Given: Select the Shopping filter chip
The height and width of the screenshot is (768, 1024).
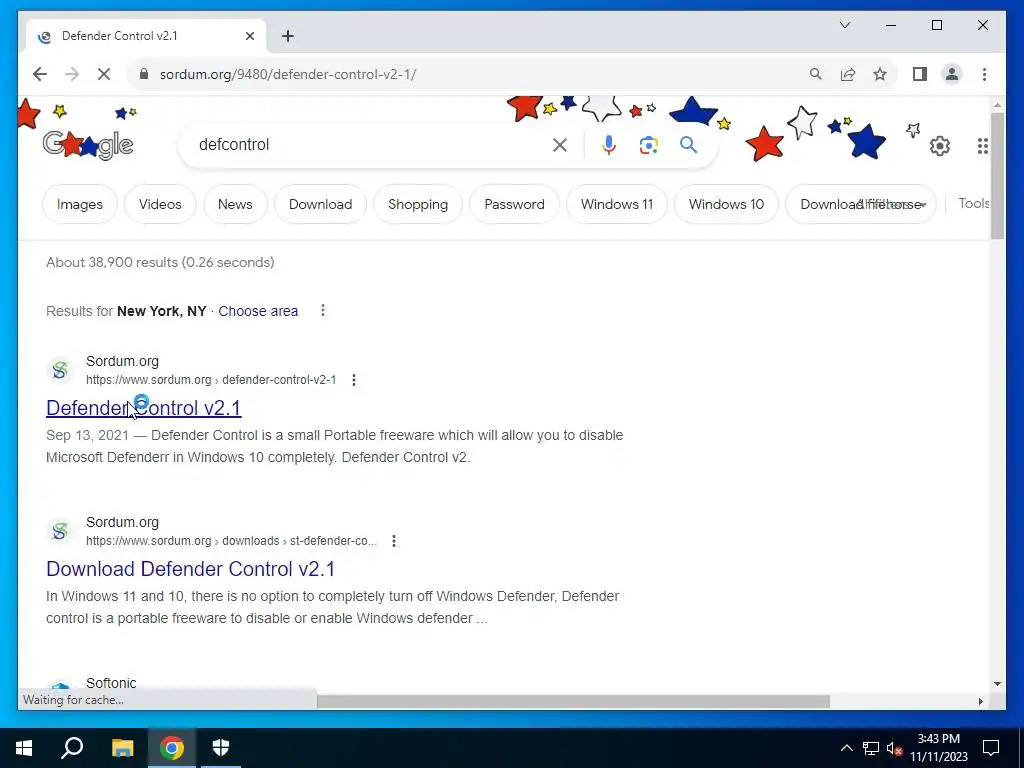Looking at the screenshot, I should coord(418,204).
